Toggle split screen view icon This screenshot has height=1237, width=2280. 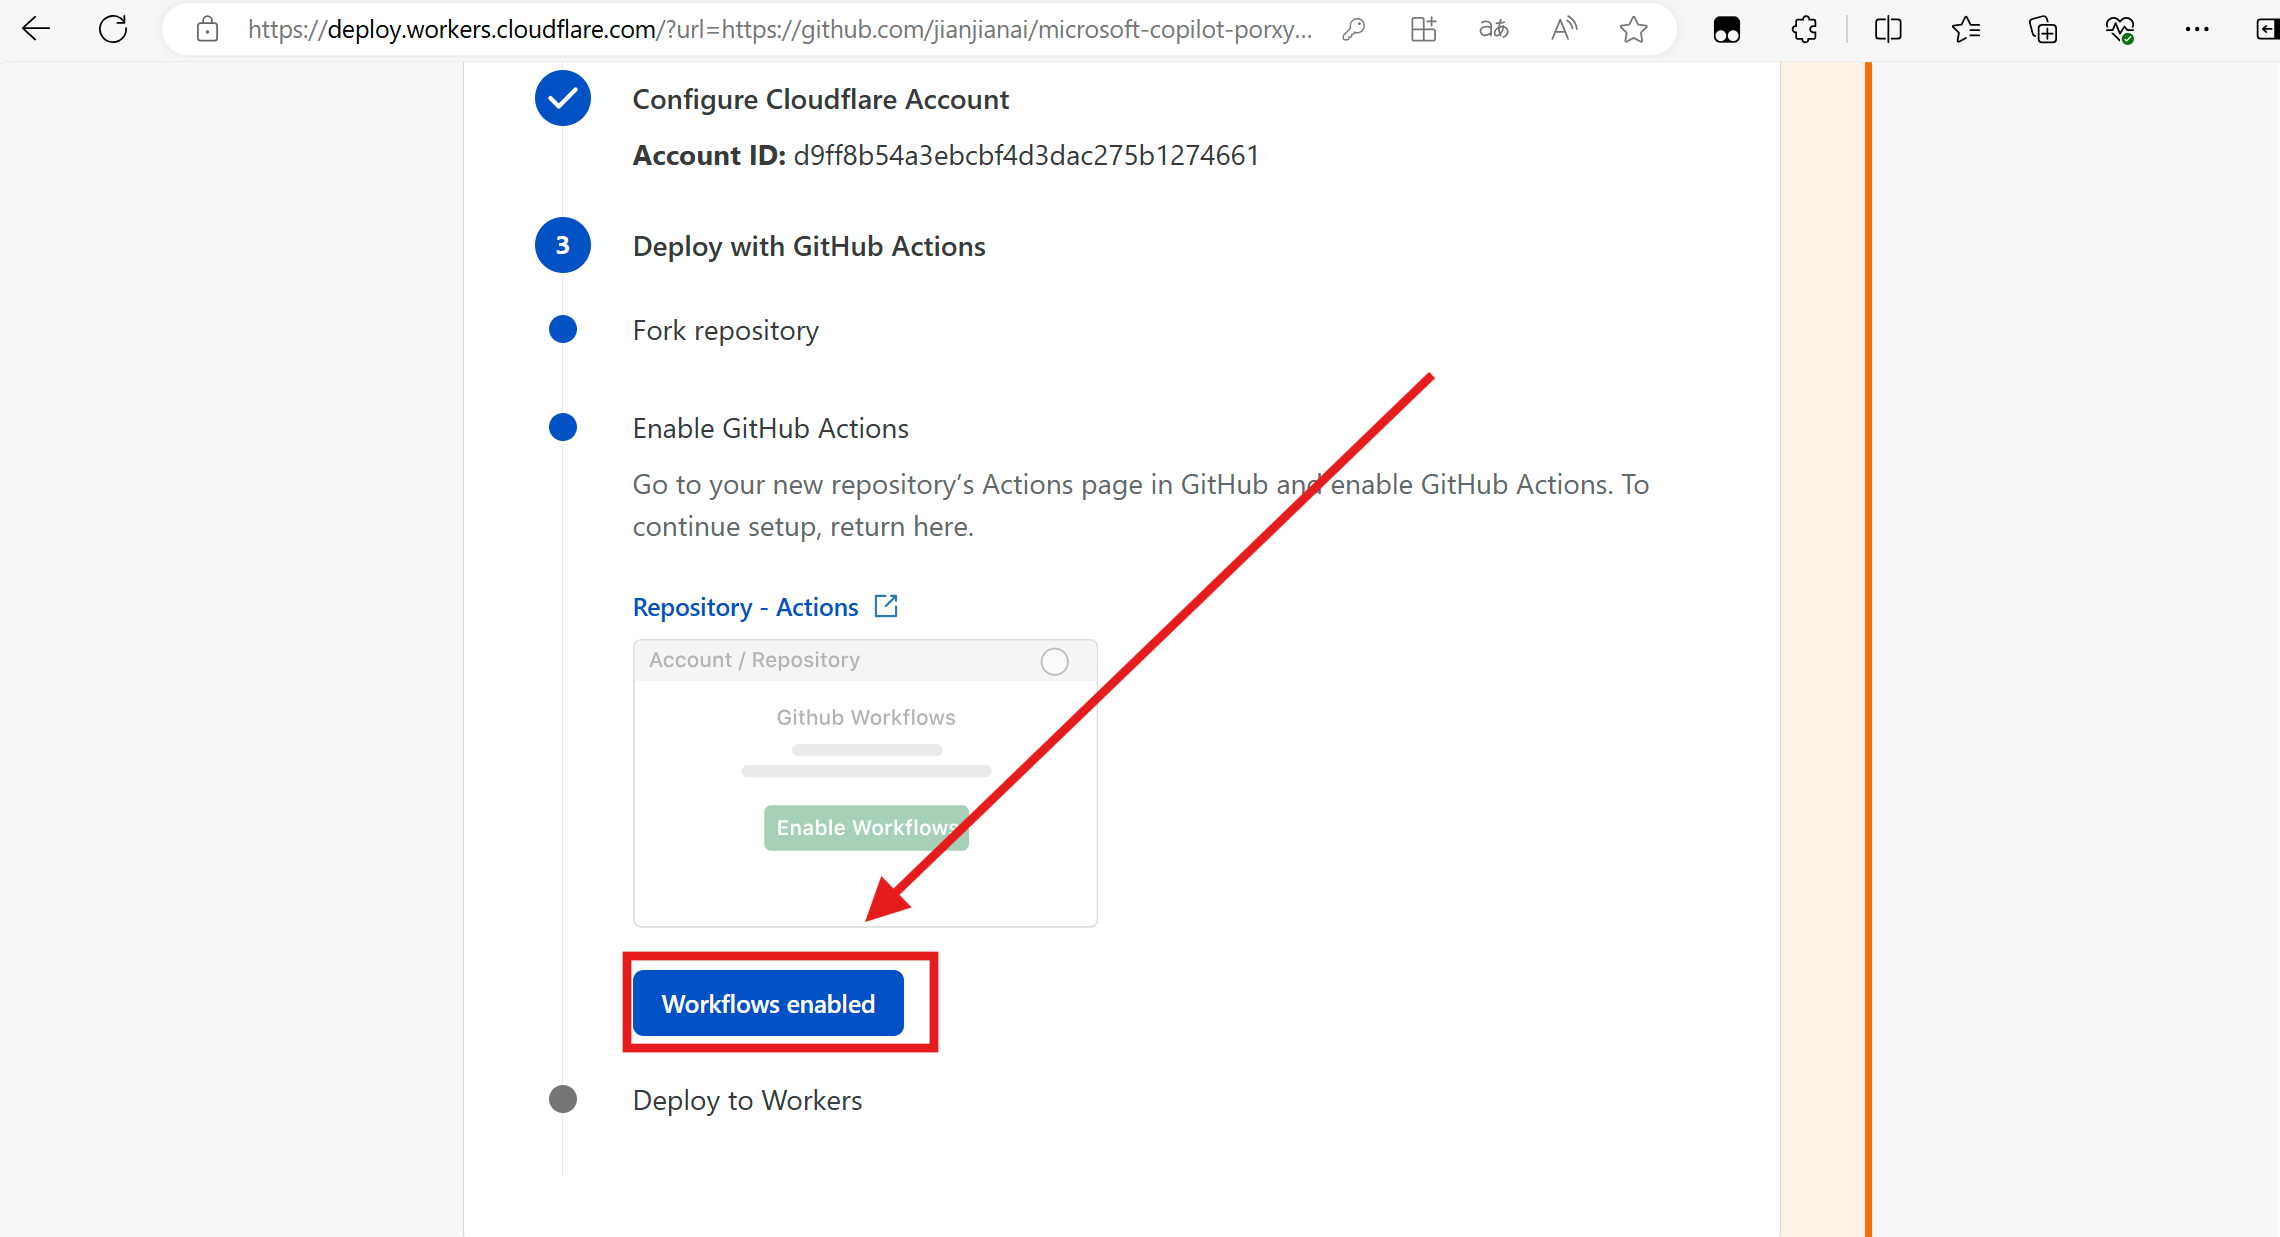coord(1888,30)
